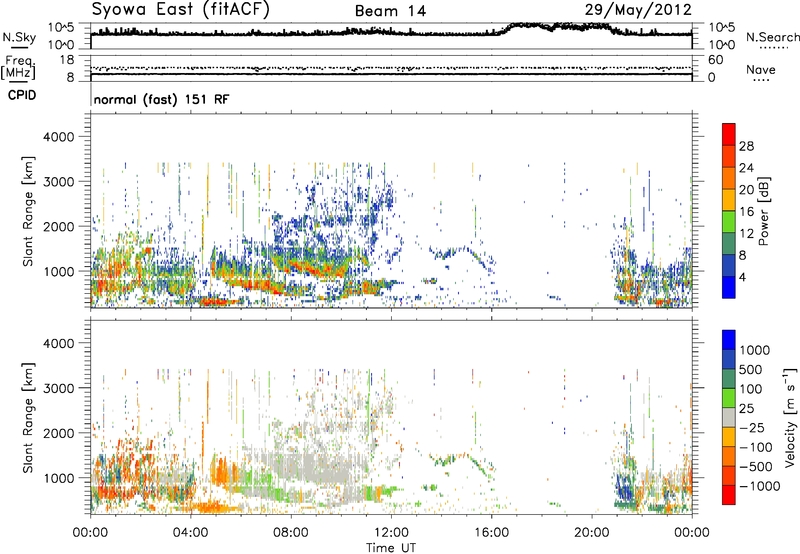The width and height of the screenshot is (800, 554).
Task: Click the 18 tick on the frequency axis
Action: pos(67,60)
